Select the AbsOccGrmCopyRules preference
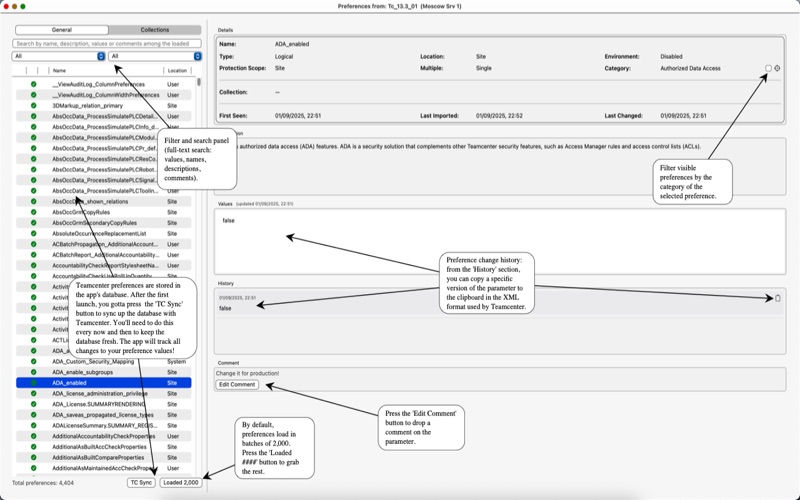800x500 pixels. 104,212
